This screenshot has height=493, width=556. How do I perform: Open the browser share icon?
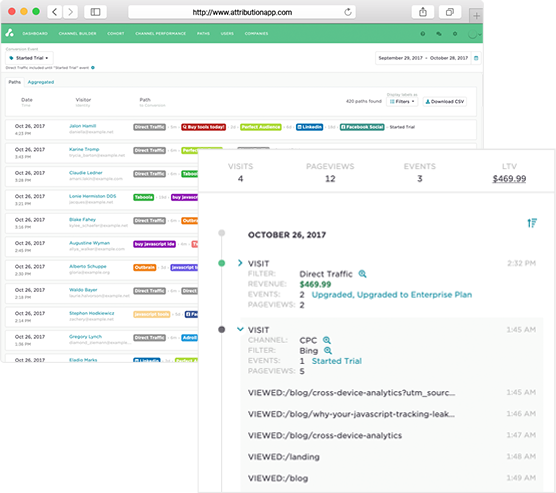(423, 12)
